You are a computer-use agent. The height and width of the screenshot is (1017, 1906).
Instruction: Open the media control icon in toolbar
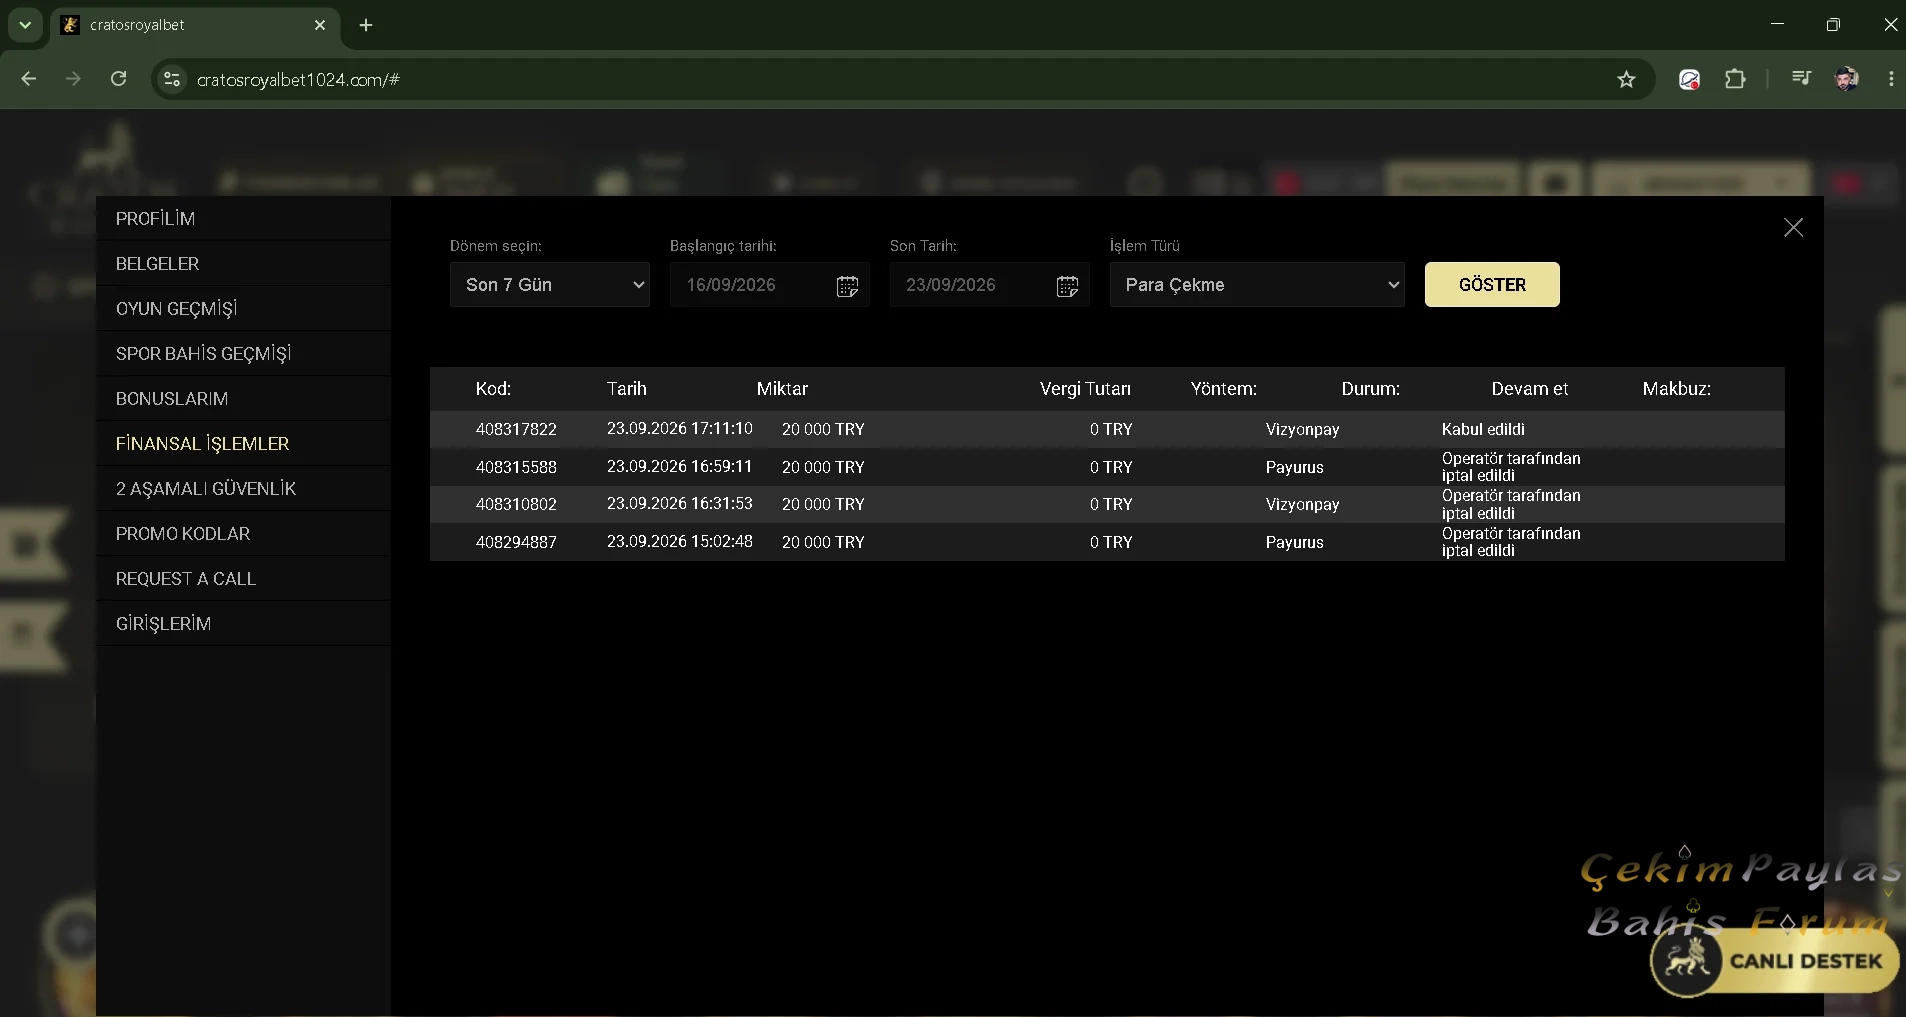pyautogui.click(x=1801, y=79)
